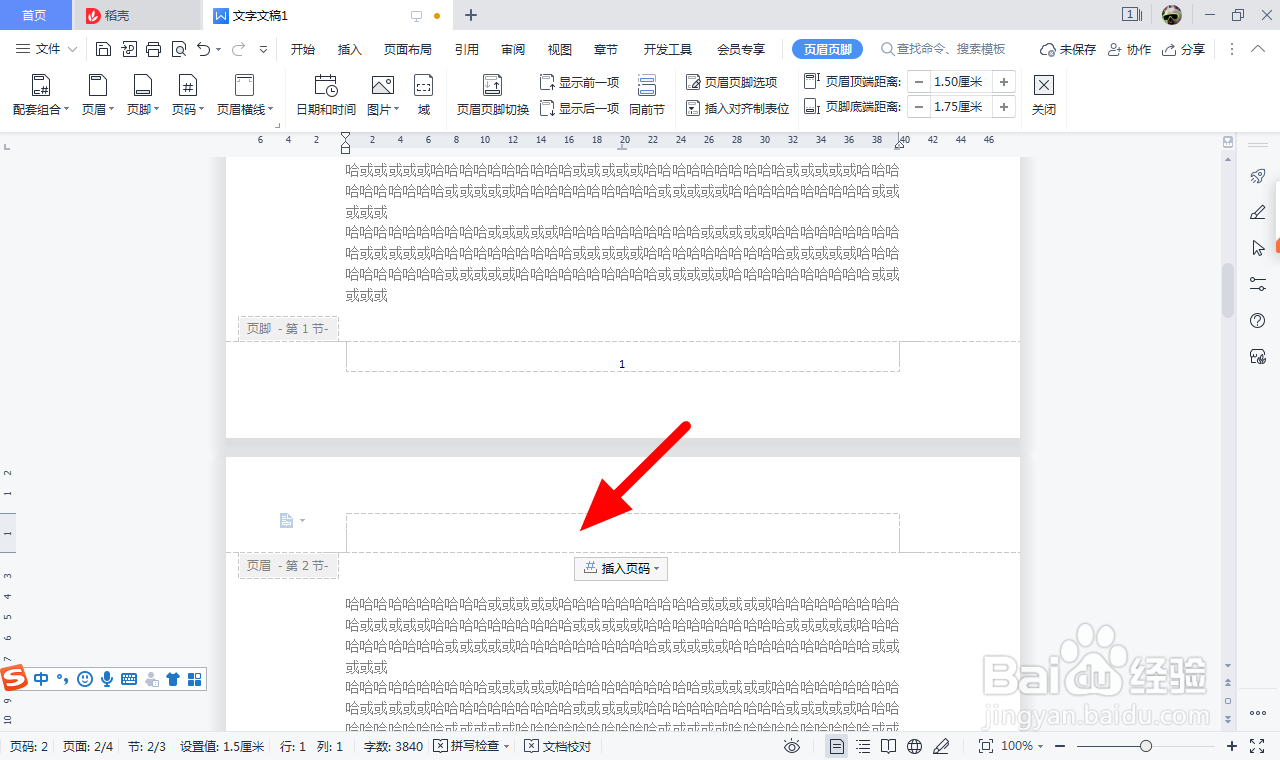Click the Redo arrow icon
The height and width of the screenshot is (760, 1280).
pyautogui.click(x=239, y=49)
